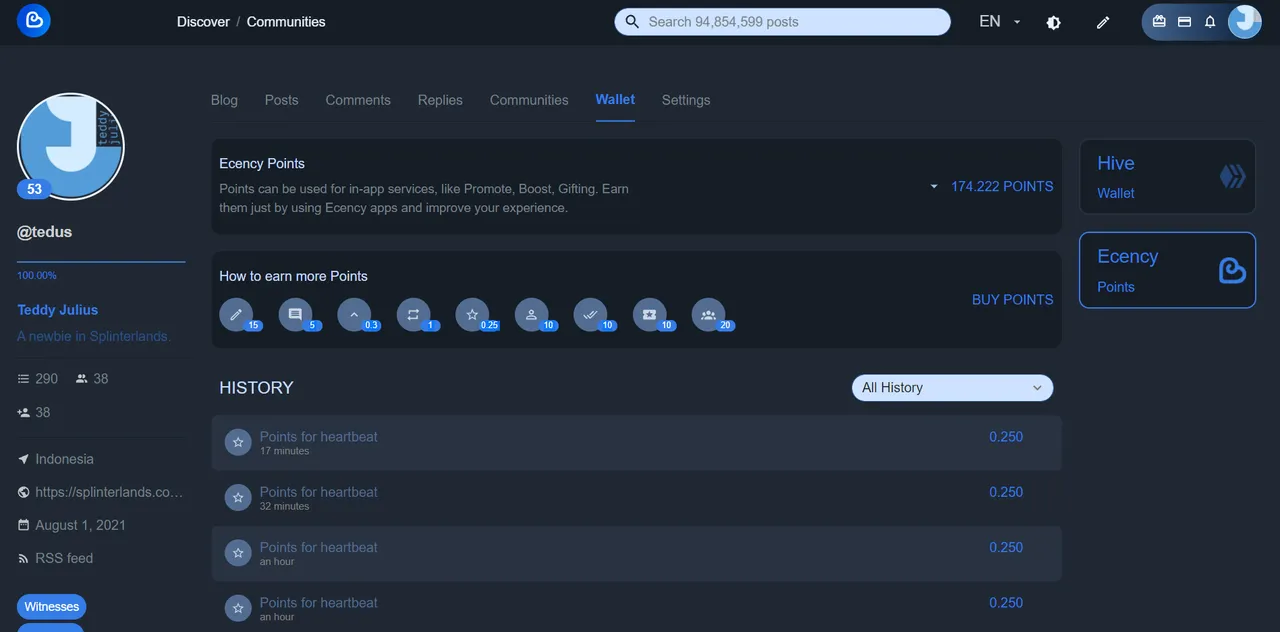Click the ticket star points icon (10)
Image resolution: width=1280 pixels, height=632 pixels.
(x=650, y=314)
